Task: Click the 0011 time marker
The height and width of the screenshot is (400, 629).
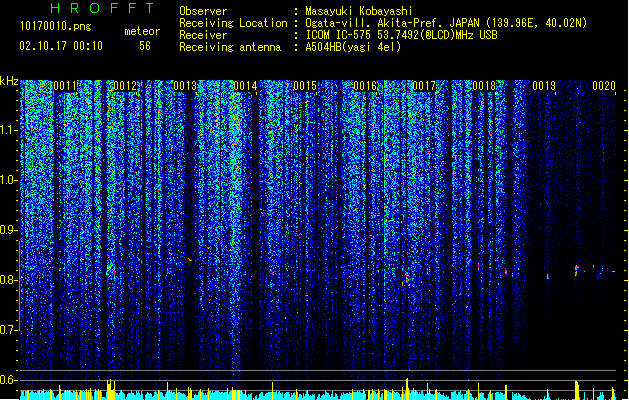Action: [x=65, y=86]
